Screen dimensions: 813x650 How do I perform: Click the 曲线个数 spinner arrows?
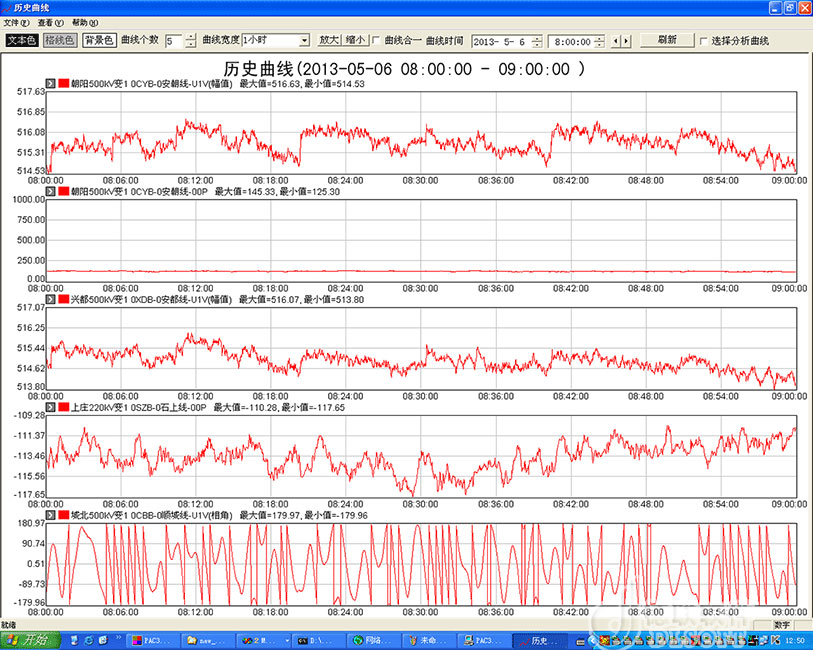coord(190,41)
